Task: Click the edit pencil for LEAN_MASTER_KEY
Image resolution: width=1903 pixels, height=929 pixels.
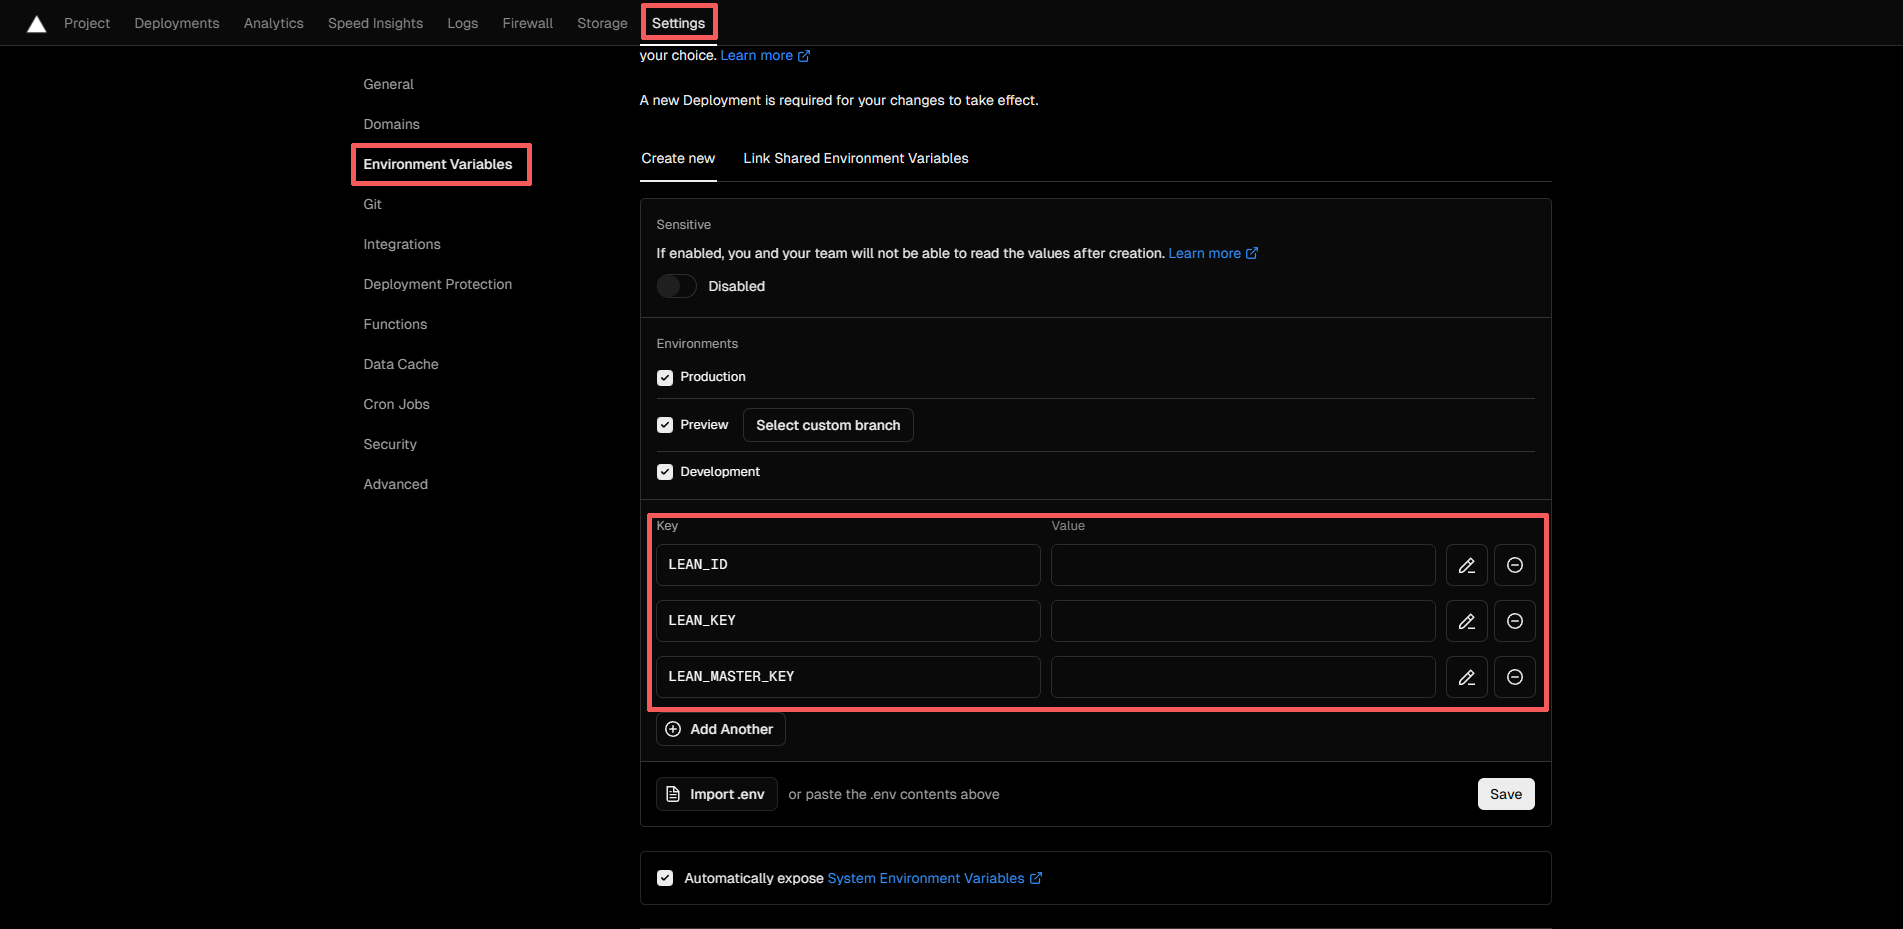Action: click(x=1466, y=677)
